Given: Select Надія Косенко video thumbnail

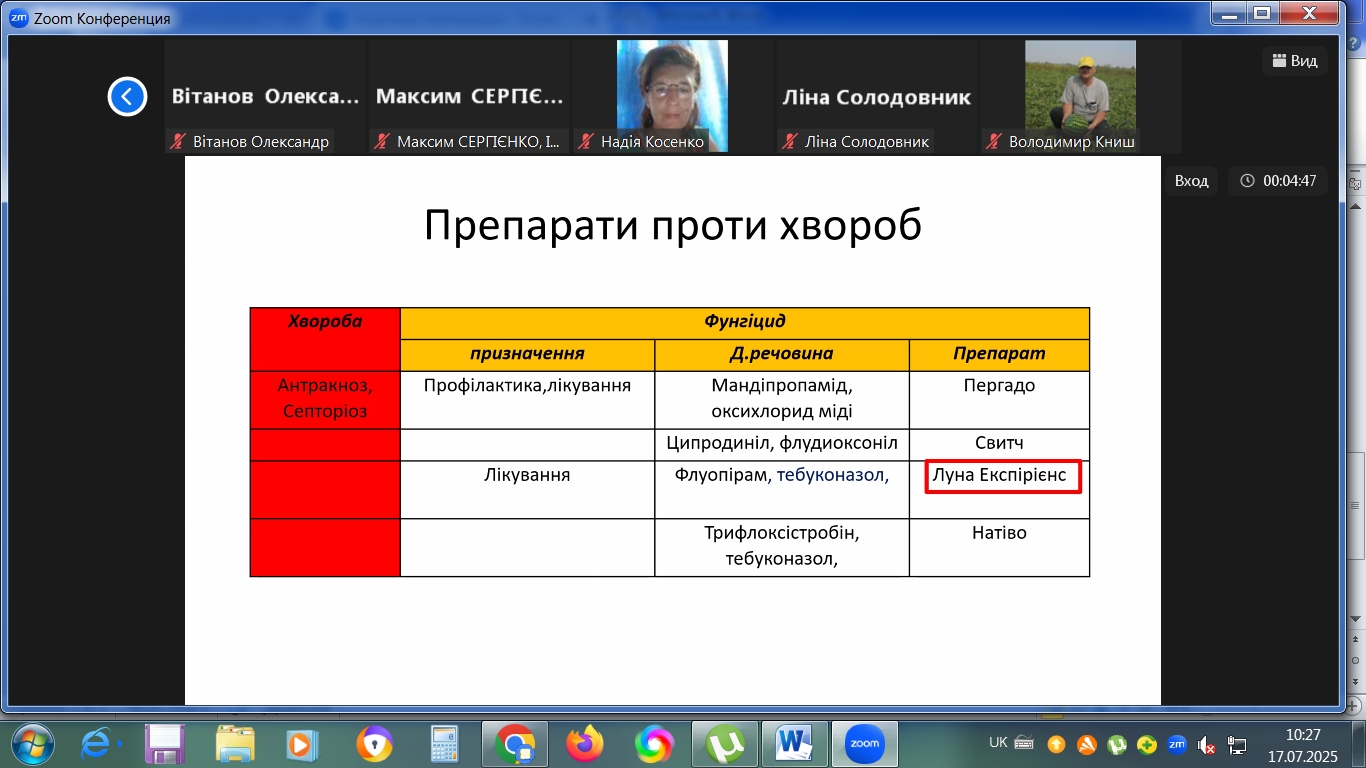Looking at the screenshot, I should (672, 96).
